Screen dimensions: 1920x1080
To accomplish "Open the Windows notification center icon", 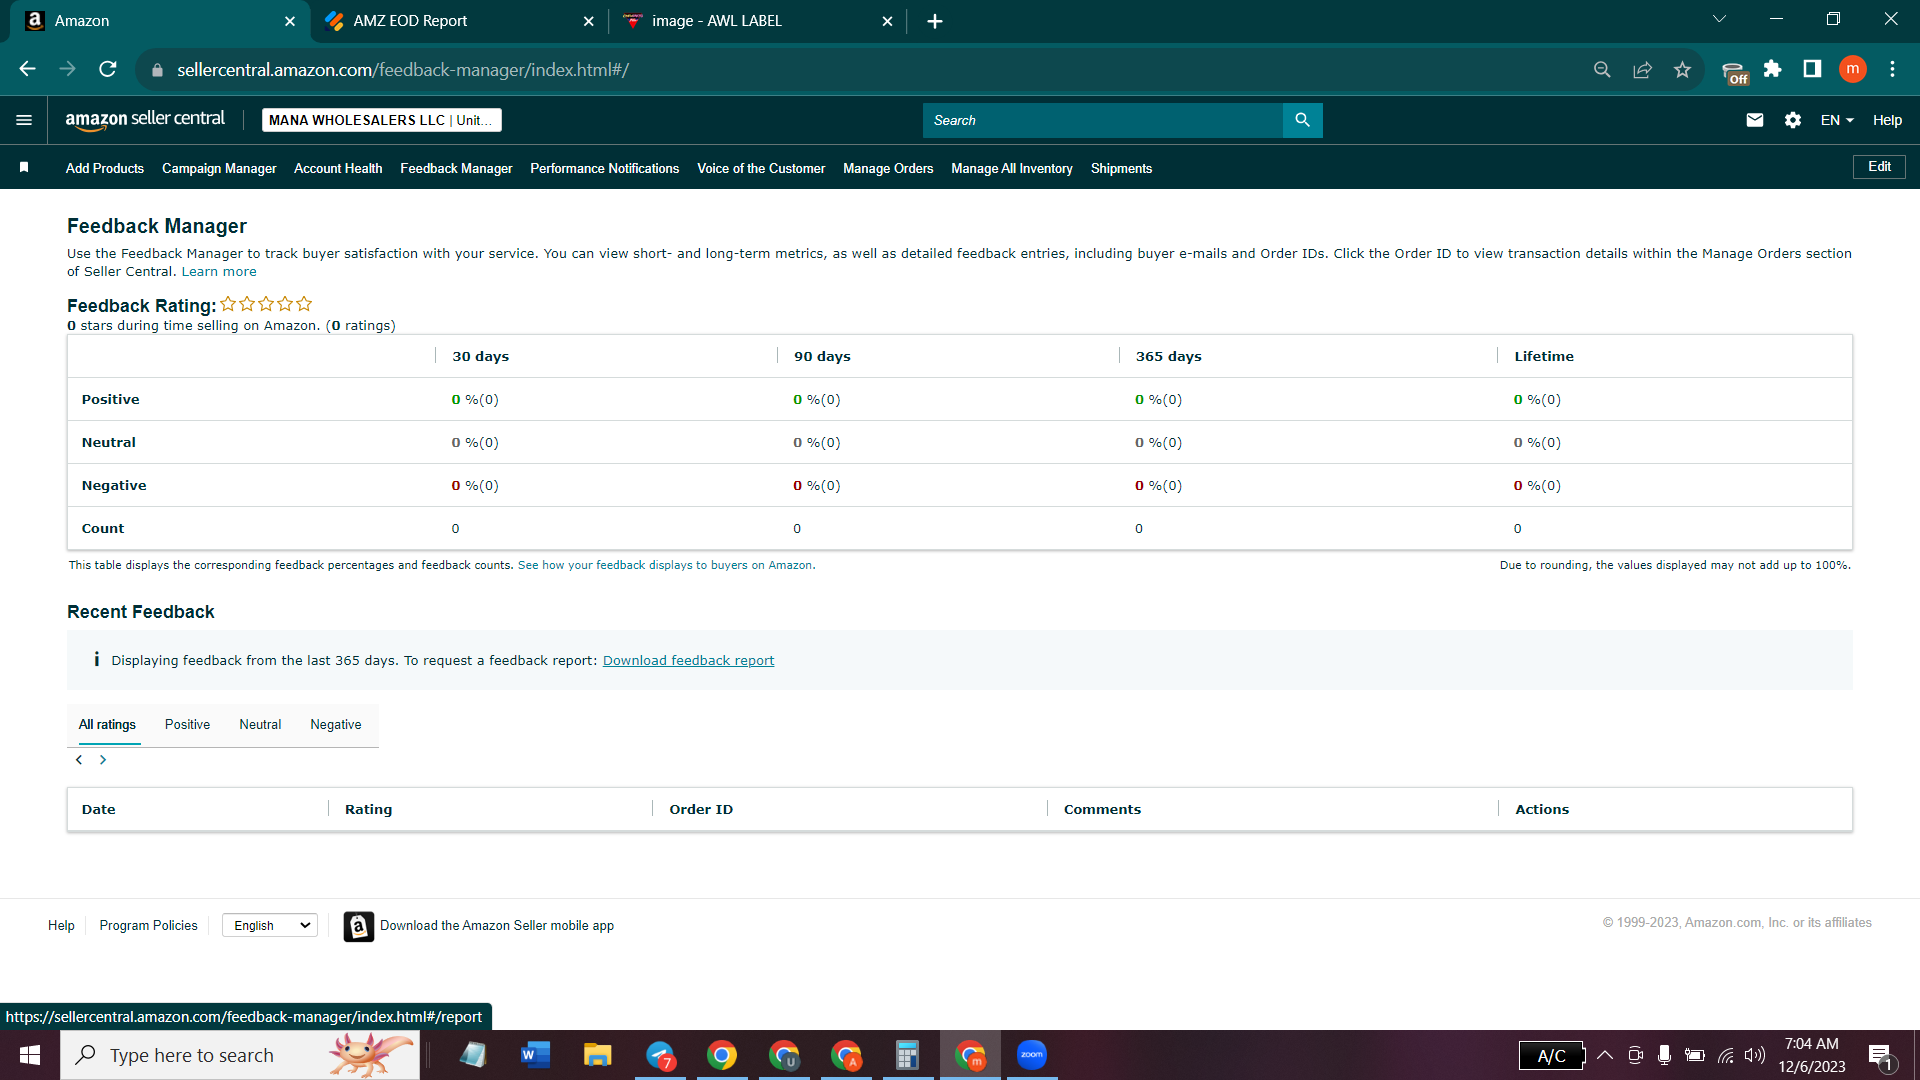I will point(1881,1055).
